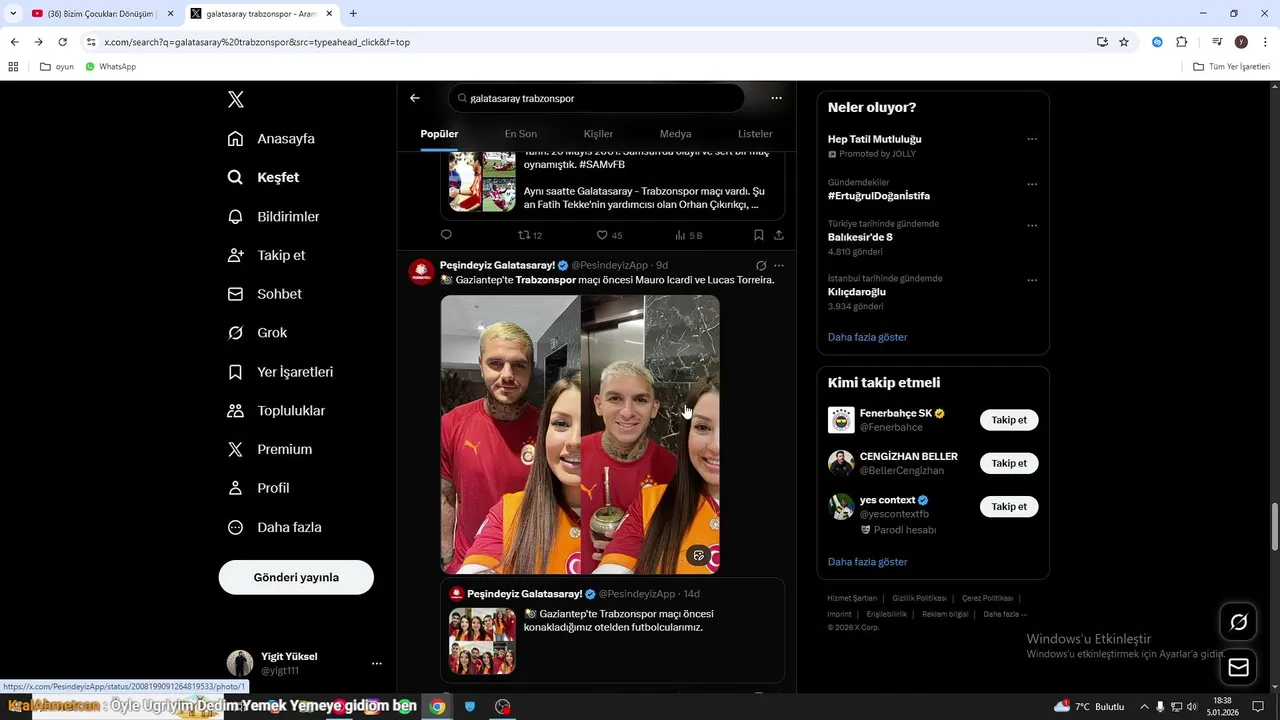
Task: Click Grok explain icon on Peşindeyiz post
Action: [x=761, y=266]
